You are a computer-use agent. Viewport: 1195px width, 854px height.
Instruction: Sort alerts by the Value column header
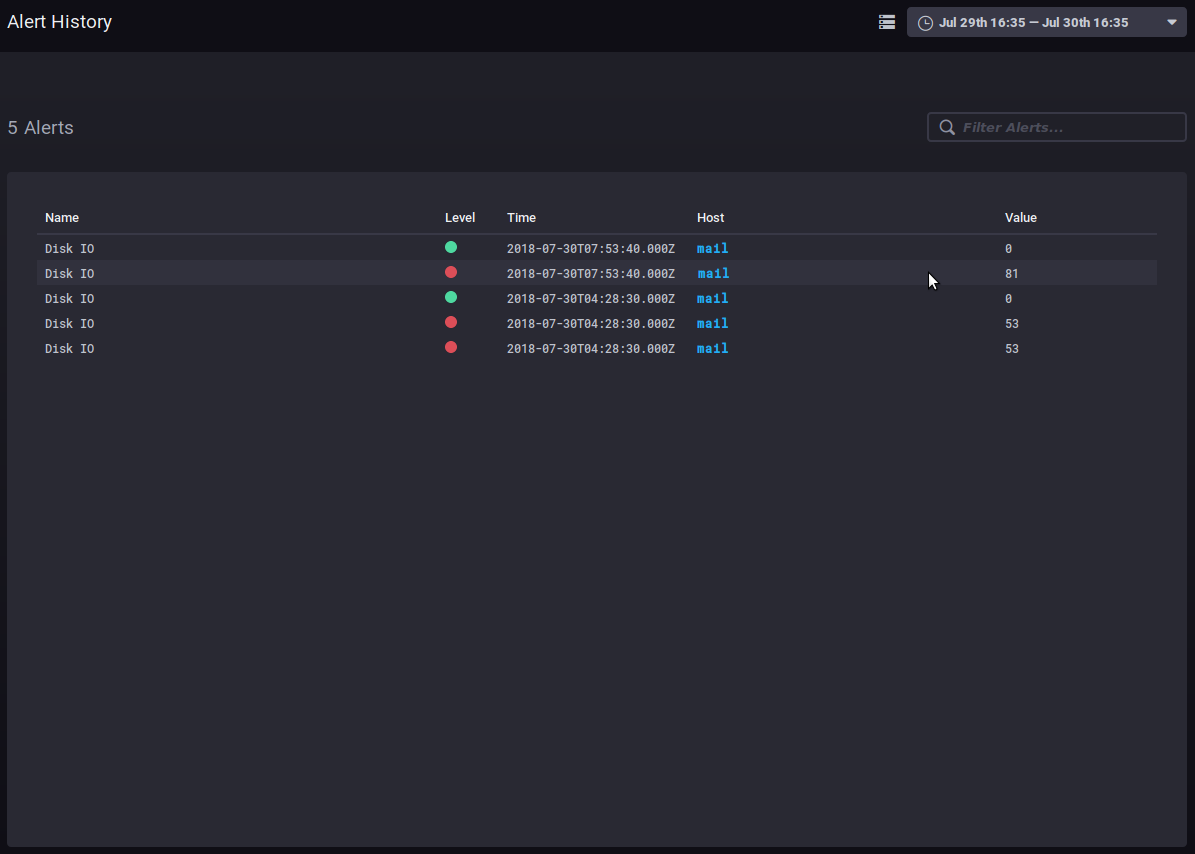pyautogui.click(x=1020, y=217)
